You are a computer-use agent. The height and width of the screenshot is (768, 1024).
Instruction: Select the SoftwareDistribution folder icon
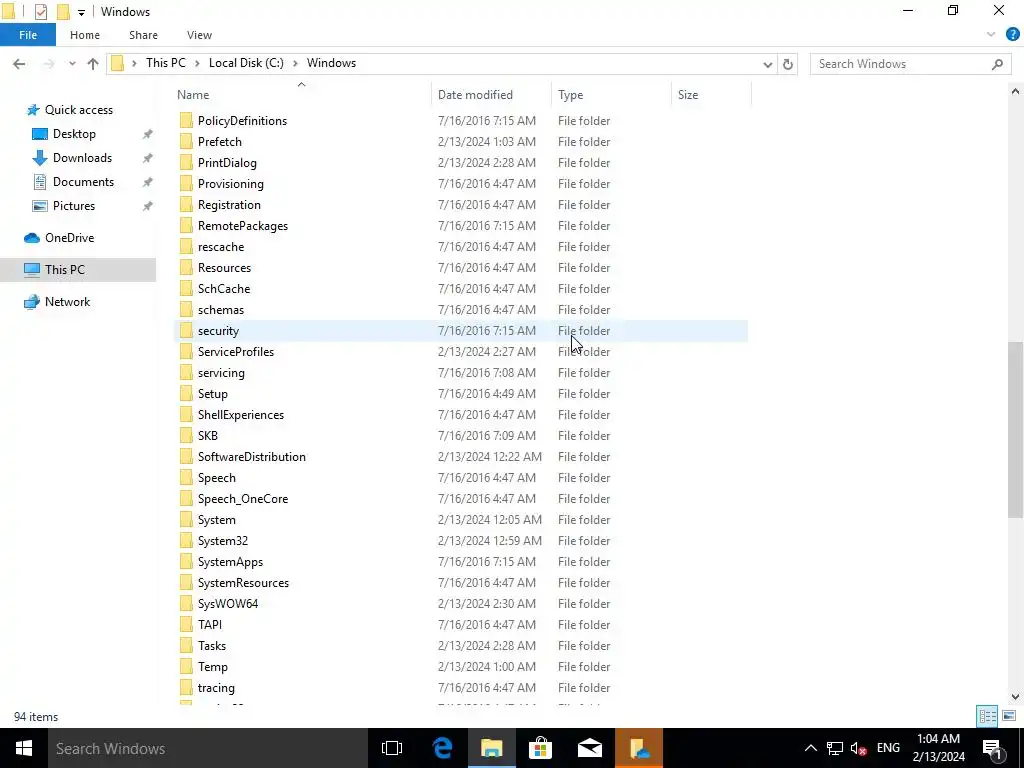click(186, 456)
